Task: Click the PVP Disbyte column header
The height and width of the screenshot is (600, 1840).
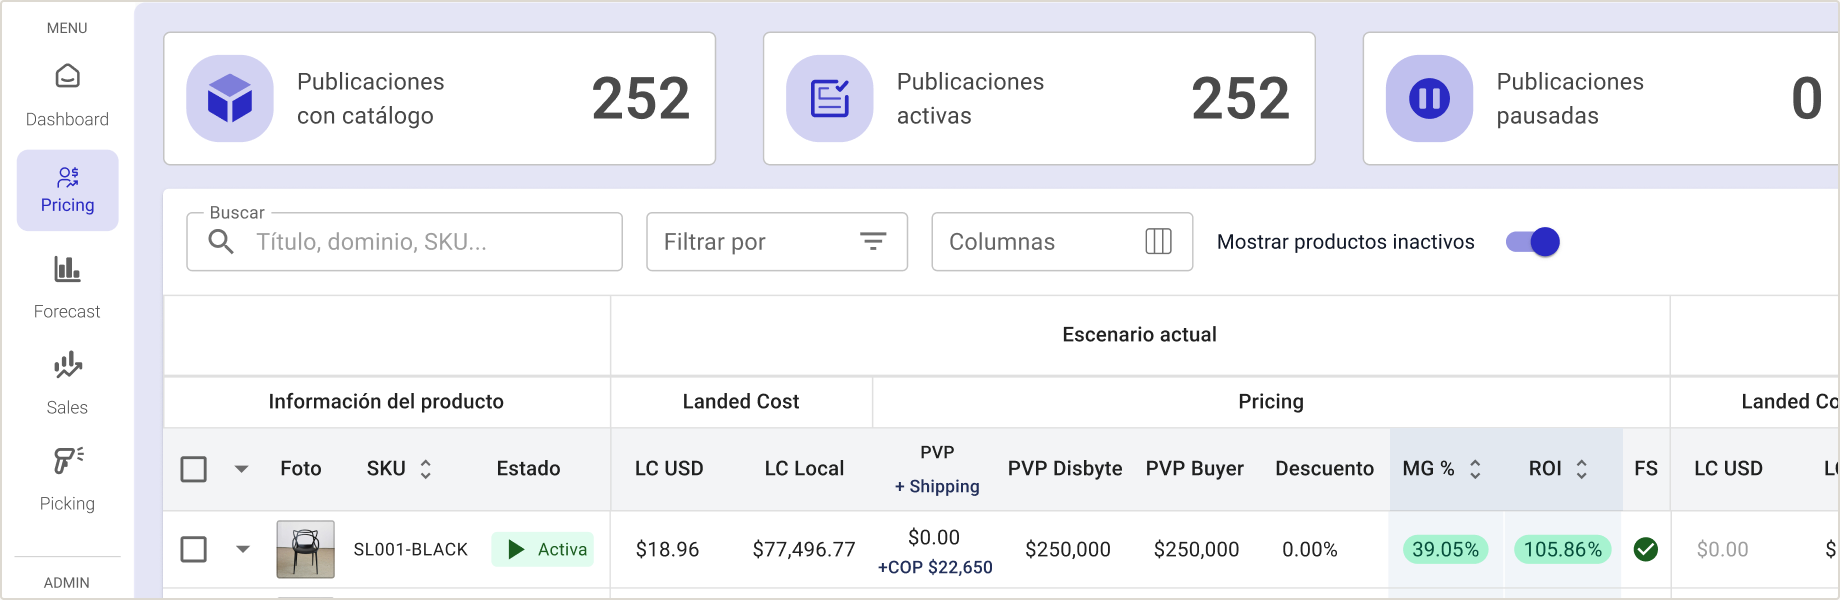Action: point(1065,468)
